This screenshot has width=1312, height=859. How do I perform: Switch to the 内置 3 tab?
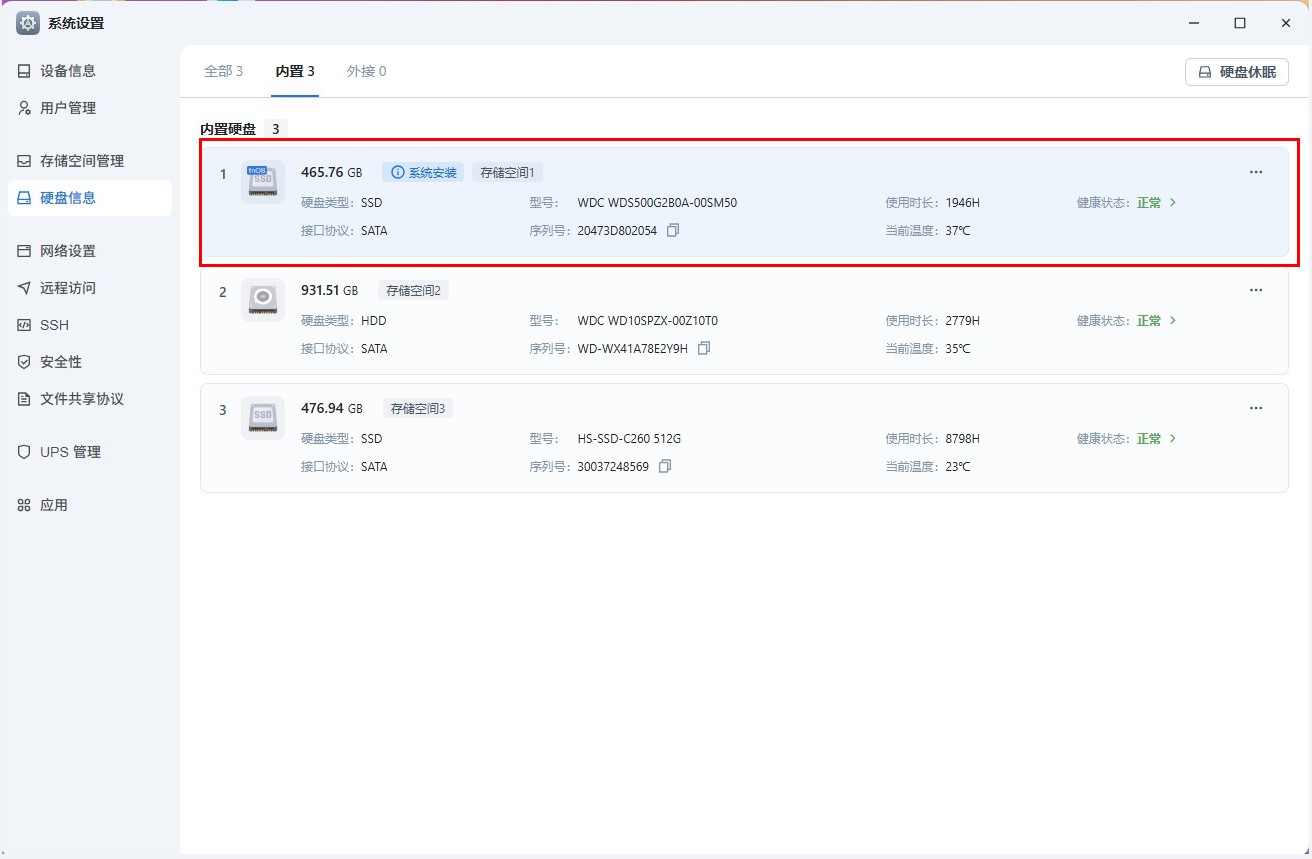(x=295, y=71)
